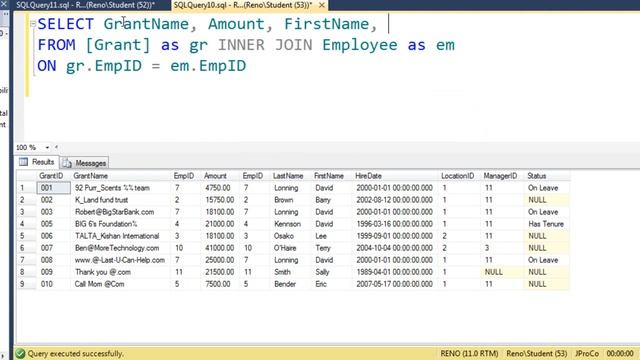Screen dimensions: 640x360
Task: Click 'RENO (11.0 RTM)' in the status bar
Action: click(x=469, y=353)
